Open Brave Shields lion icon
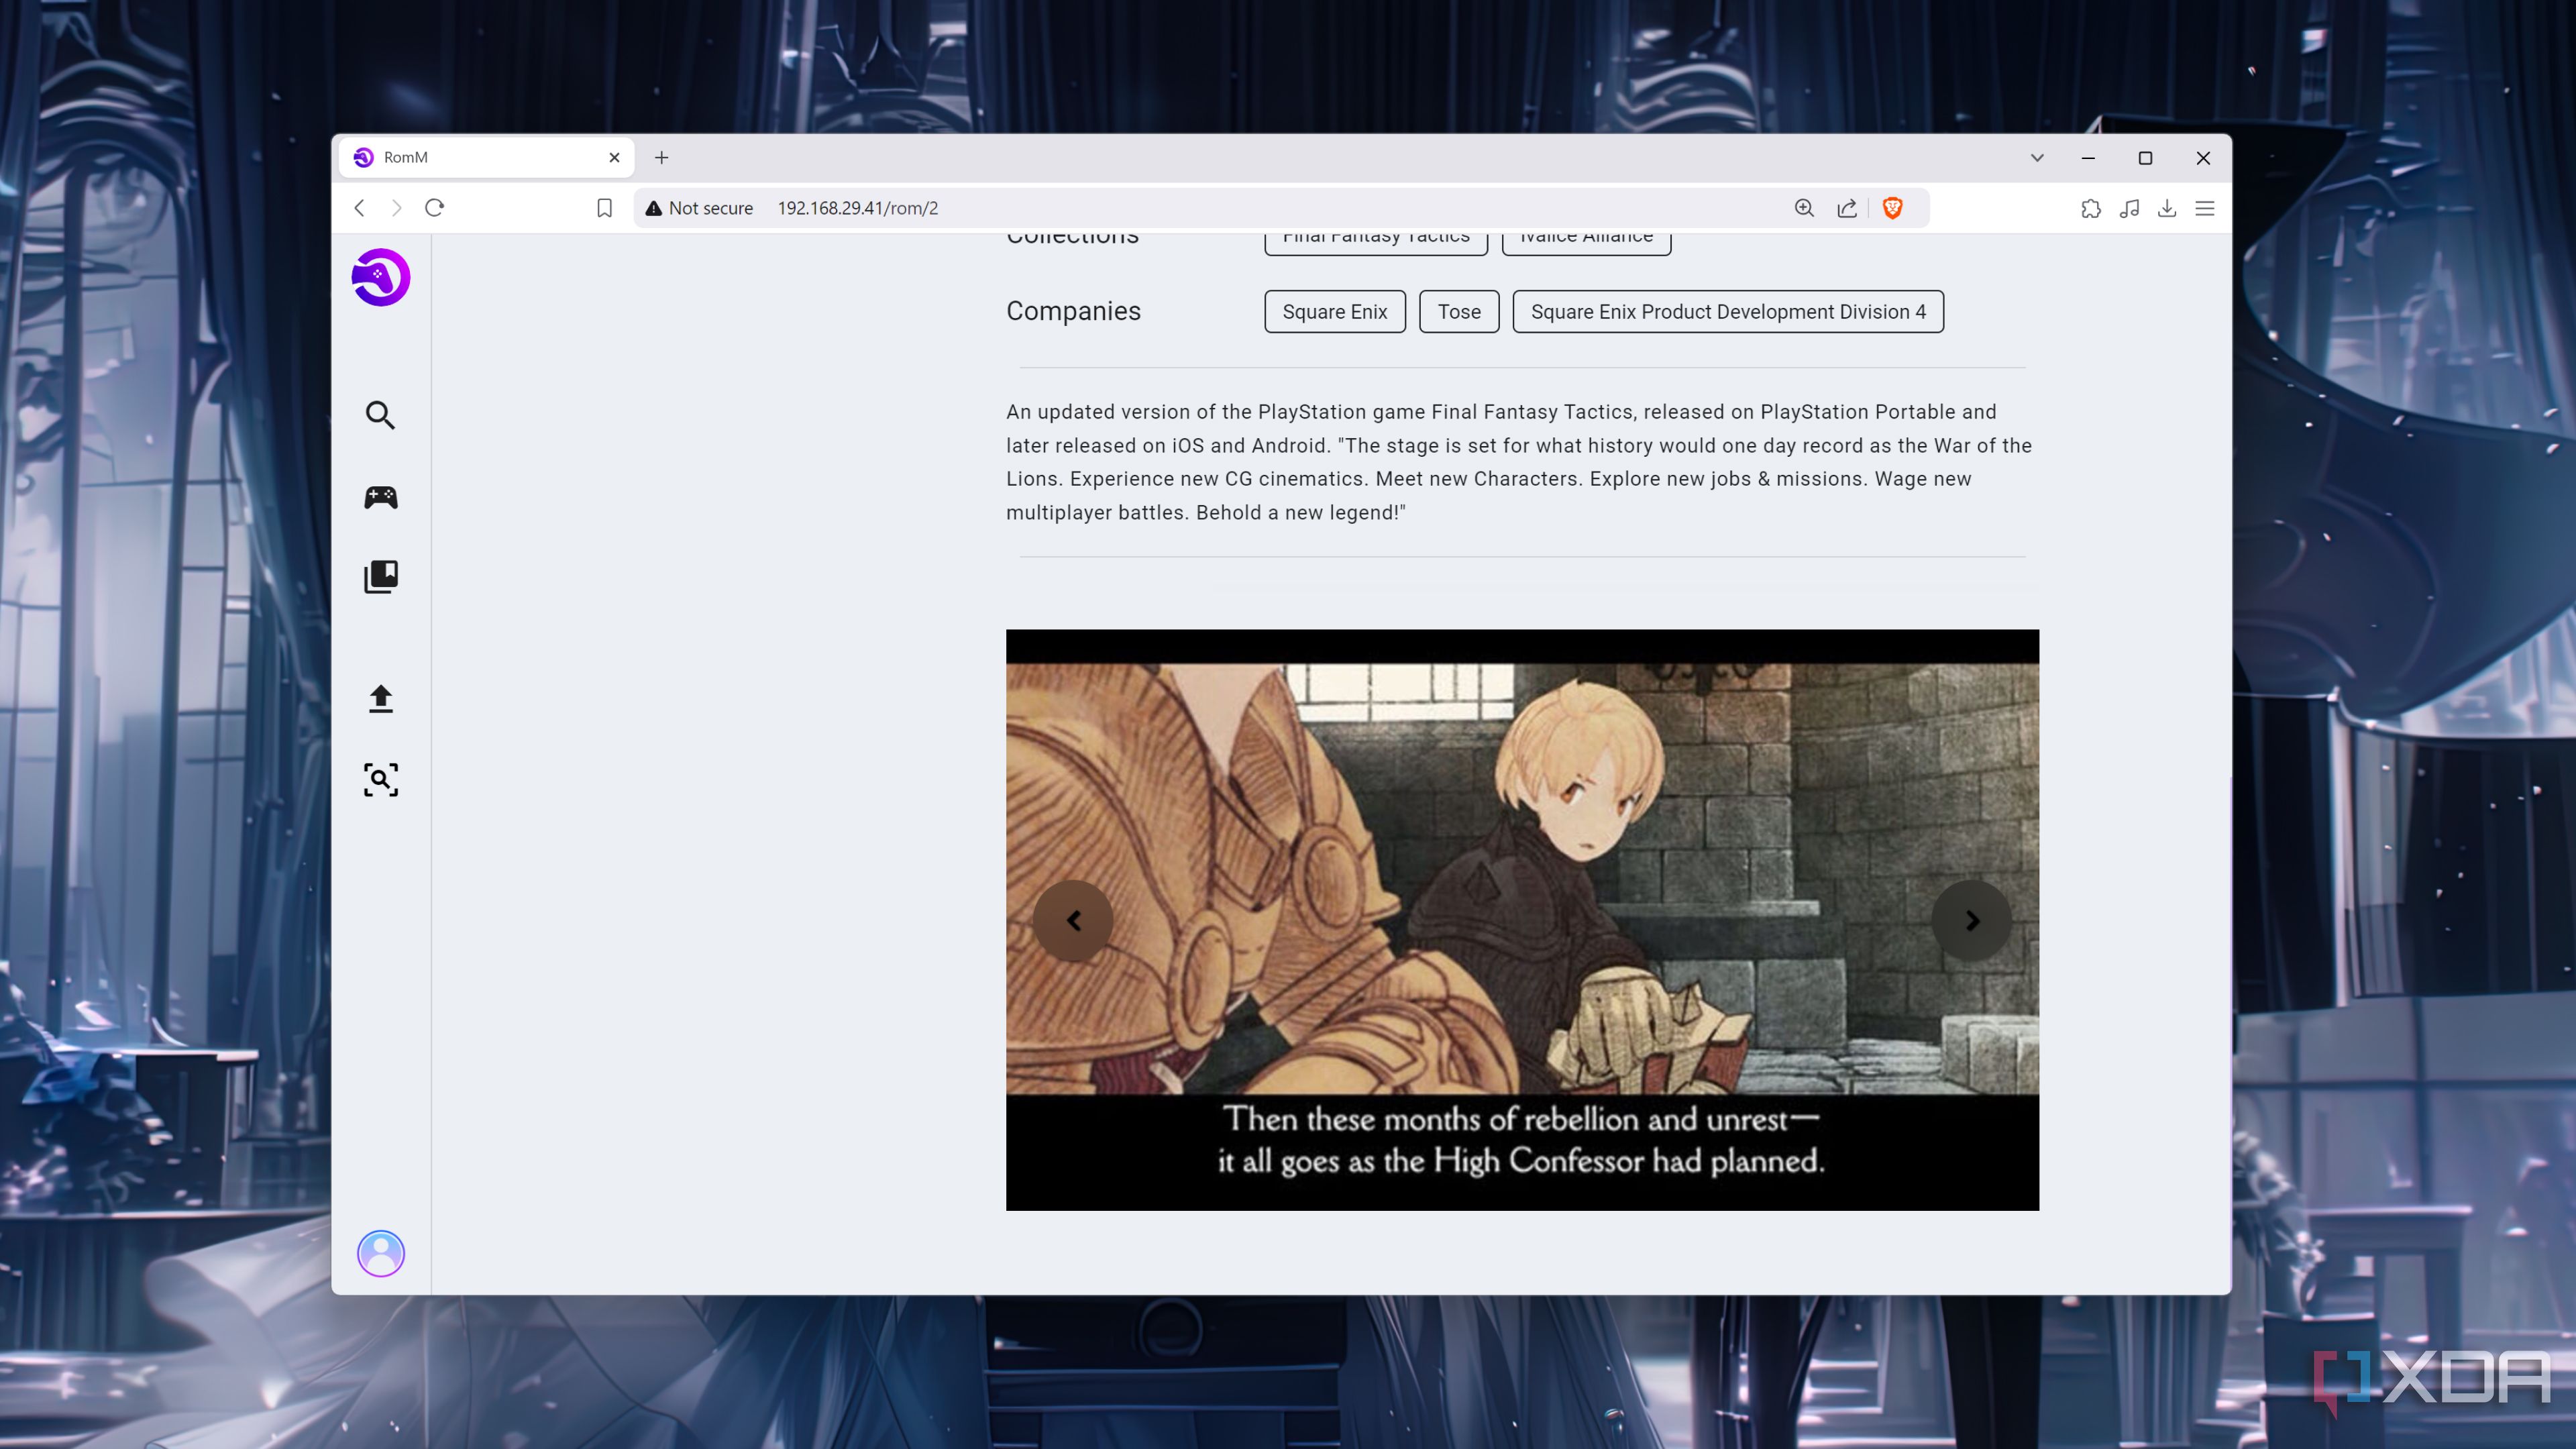The width and height of the screenshot is (2576, 1449). pyautogui.click(x=1892, y=208)
